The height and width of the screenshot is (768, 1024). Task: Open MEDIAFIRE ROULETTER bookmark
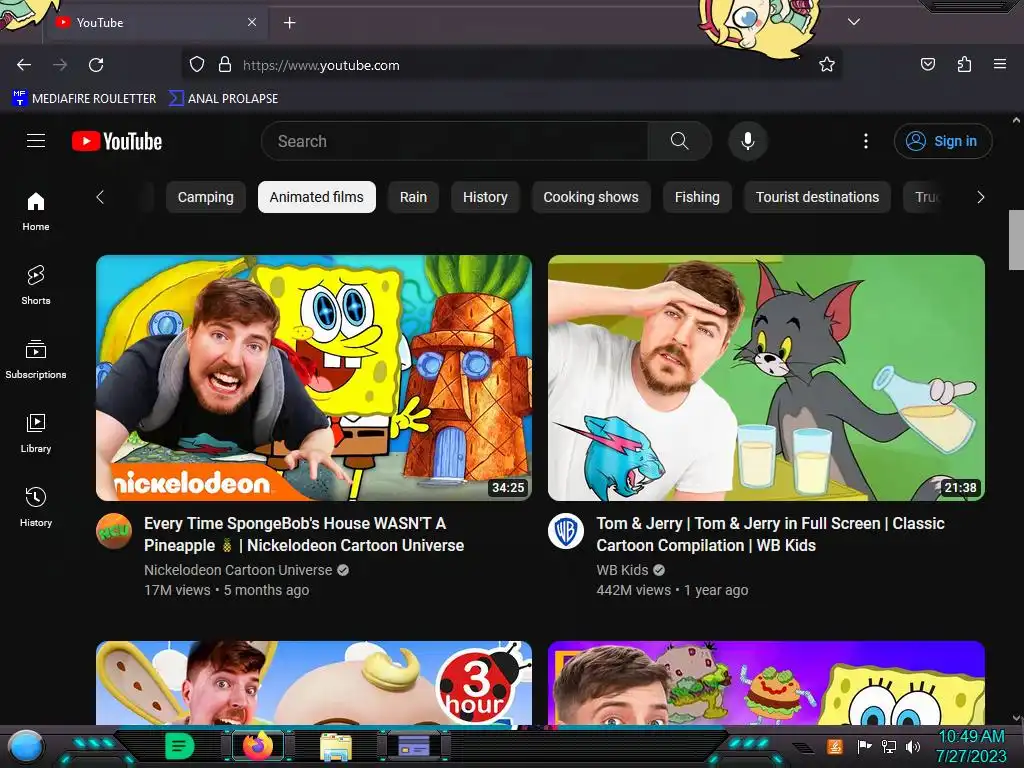point(84,99)
